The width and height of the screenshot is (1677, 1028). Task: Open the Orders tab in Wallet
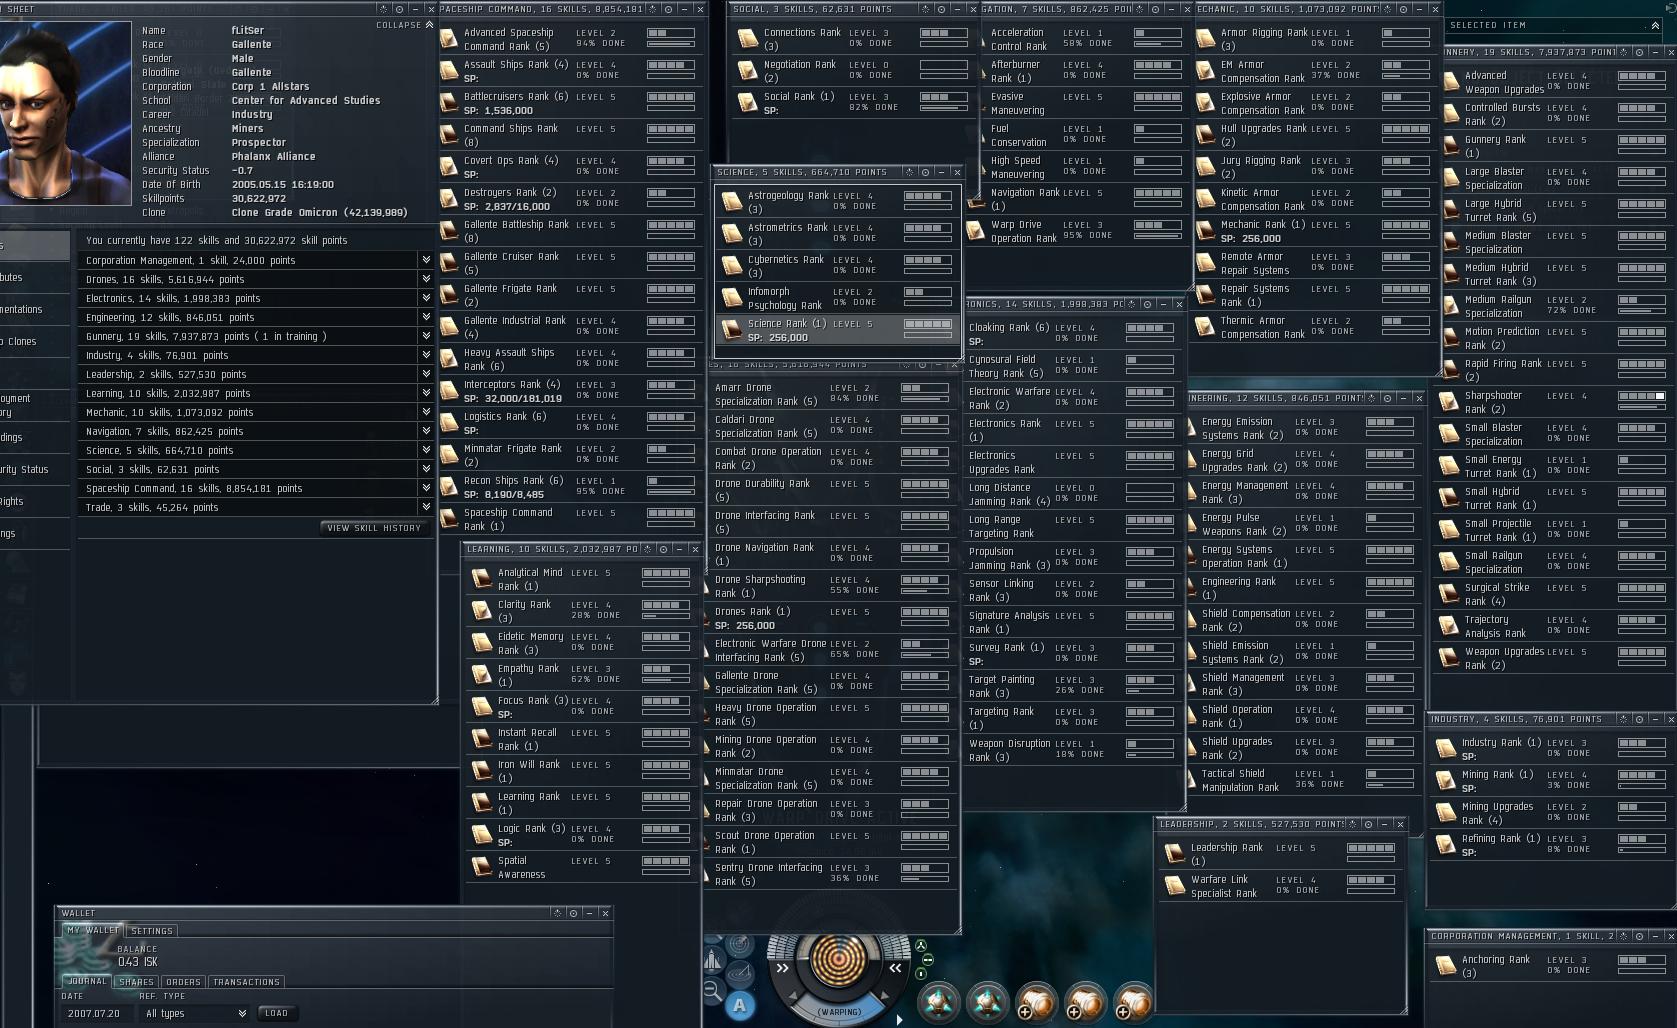183,982
